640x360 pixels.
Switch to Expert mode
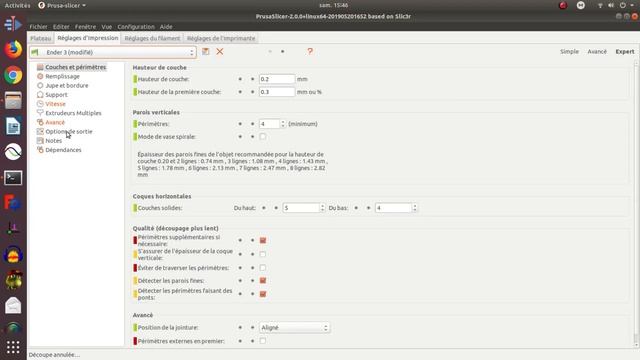point(625,51)
